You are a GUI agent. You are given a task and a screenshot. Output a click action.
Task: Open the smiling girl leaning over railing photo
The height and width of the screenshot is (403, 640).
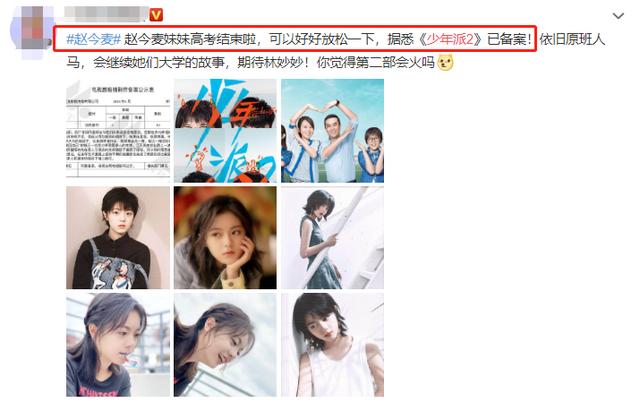point(225,345)
